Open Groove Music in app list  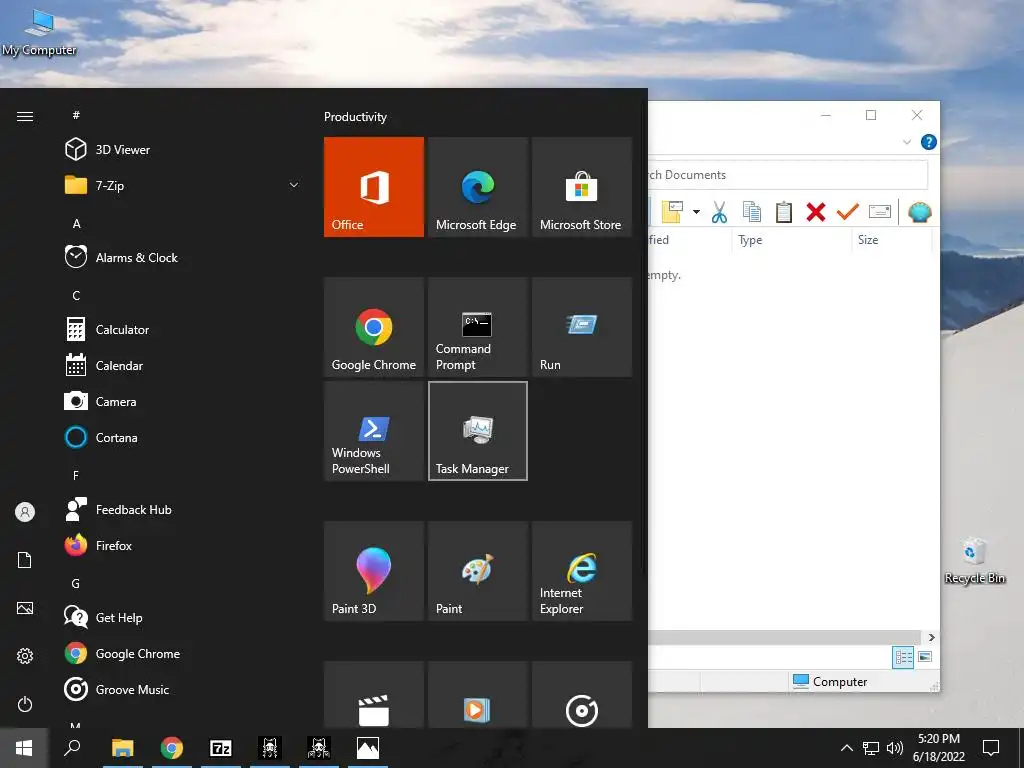point(183,690)
